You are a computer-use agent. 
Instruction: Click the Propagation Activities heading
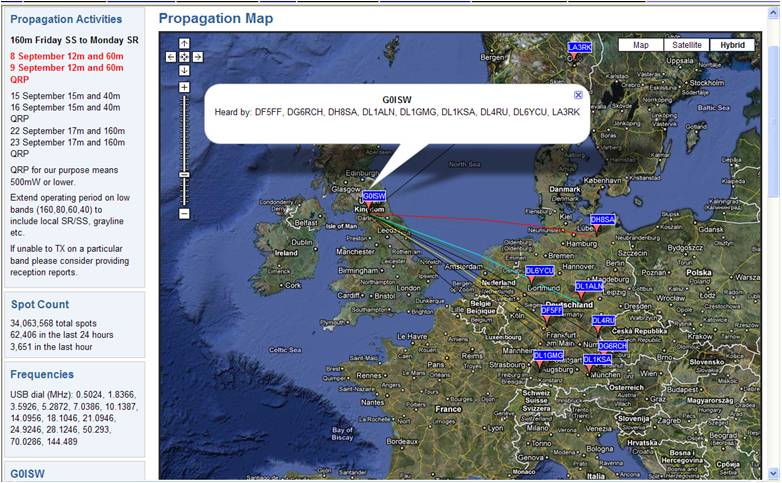[x=66, y=19]
